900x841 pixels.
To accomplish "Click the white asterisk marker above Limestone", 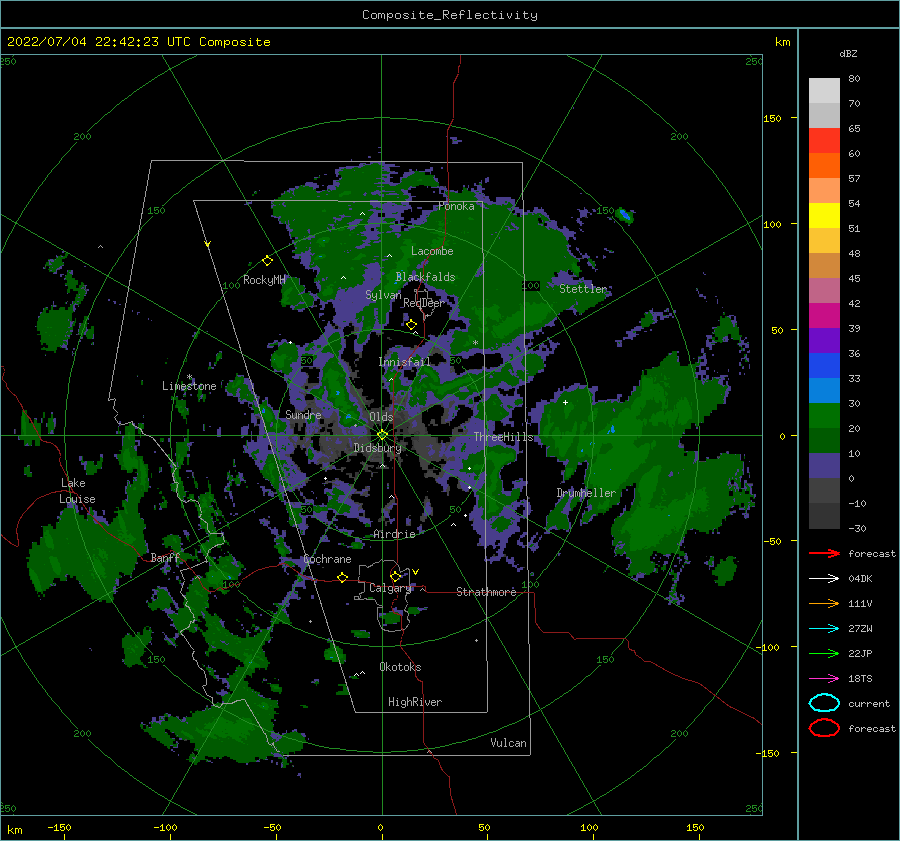I will click(189, 377).
